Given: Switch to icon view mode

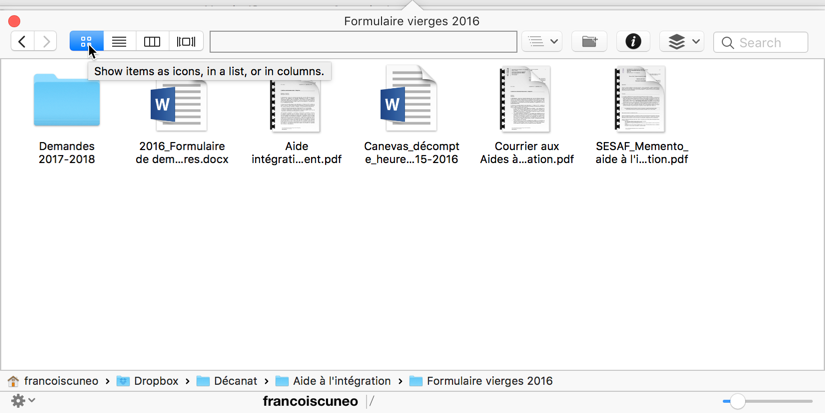Looking at the screenshot, I should click(86, 42).
